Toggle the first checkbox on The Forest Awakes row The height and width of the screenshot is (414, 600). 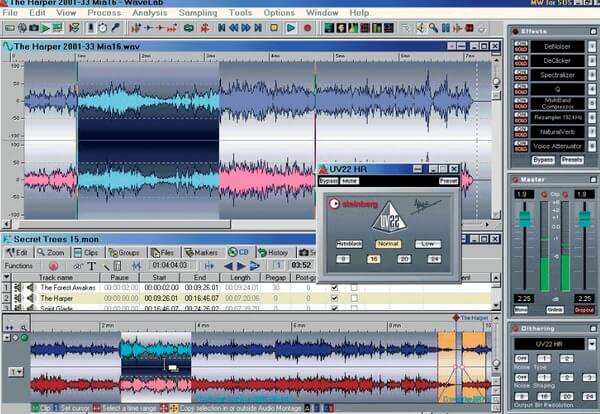click(x=334, y=287)
